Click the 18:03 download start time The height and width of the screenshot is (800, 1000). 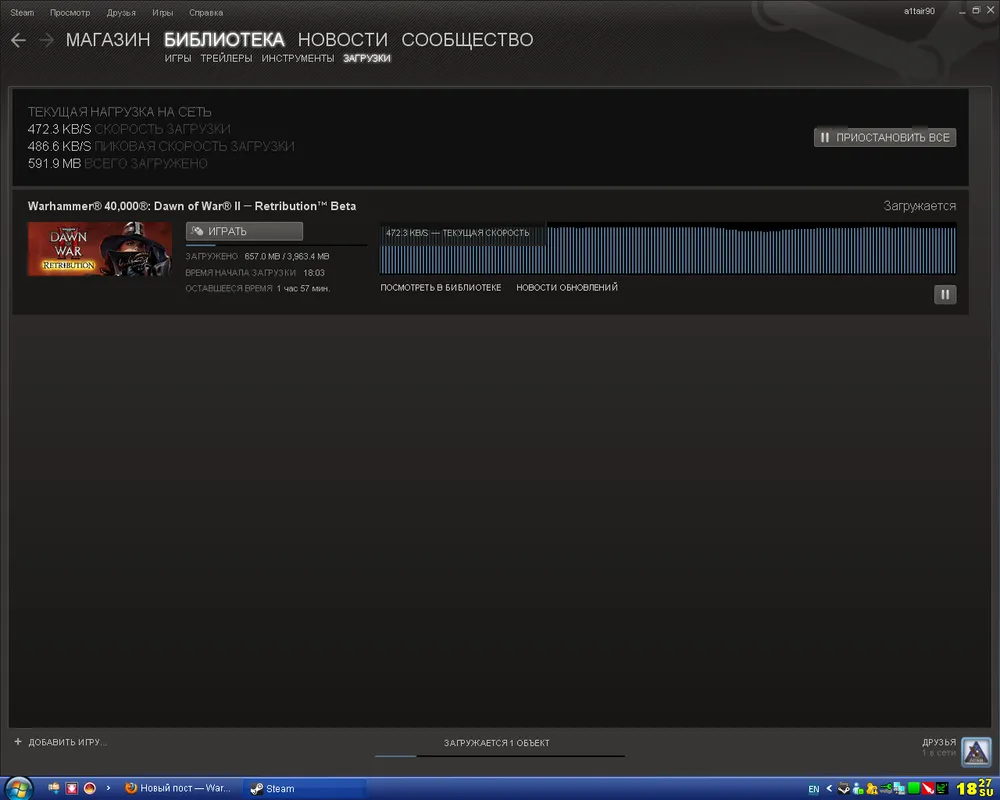(x=314, y=272)
